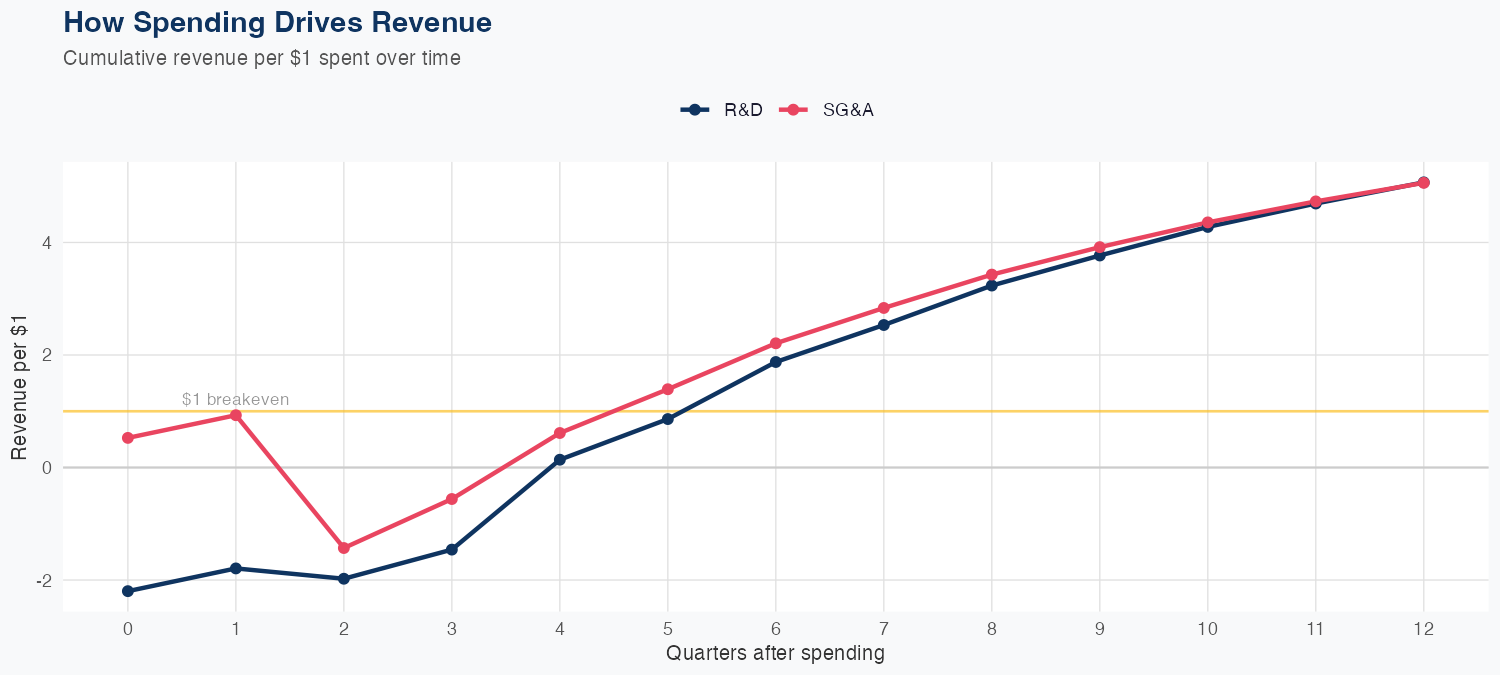Viewport: 1500px width, 675px height.
Task: Click the final data point at quarter 12
Action: pyautogui.click(x=1423, y=183)
